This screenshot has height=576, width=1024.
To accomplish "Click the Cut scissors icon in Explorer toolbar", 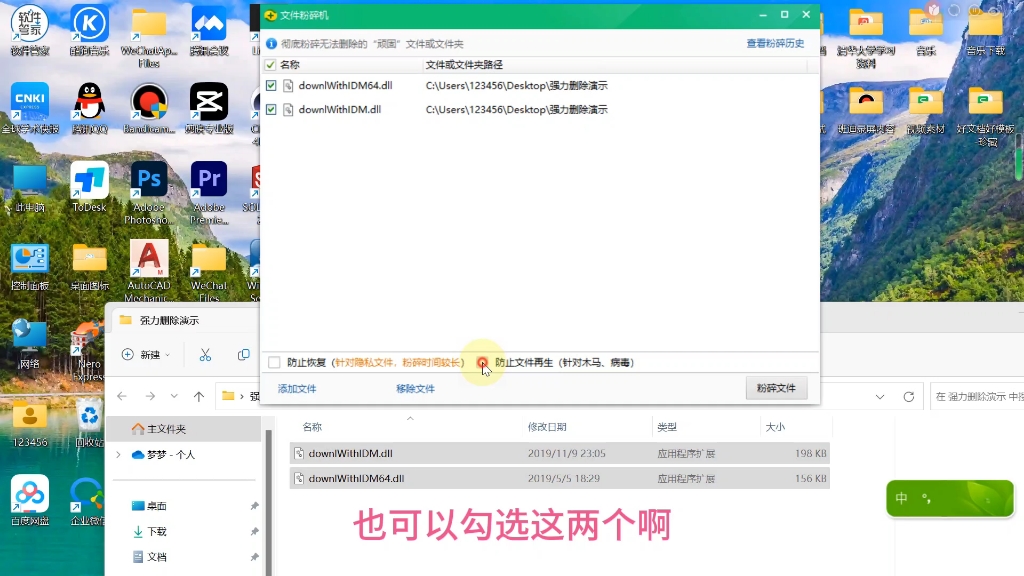I will 203,354.
